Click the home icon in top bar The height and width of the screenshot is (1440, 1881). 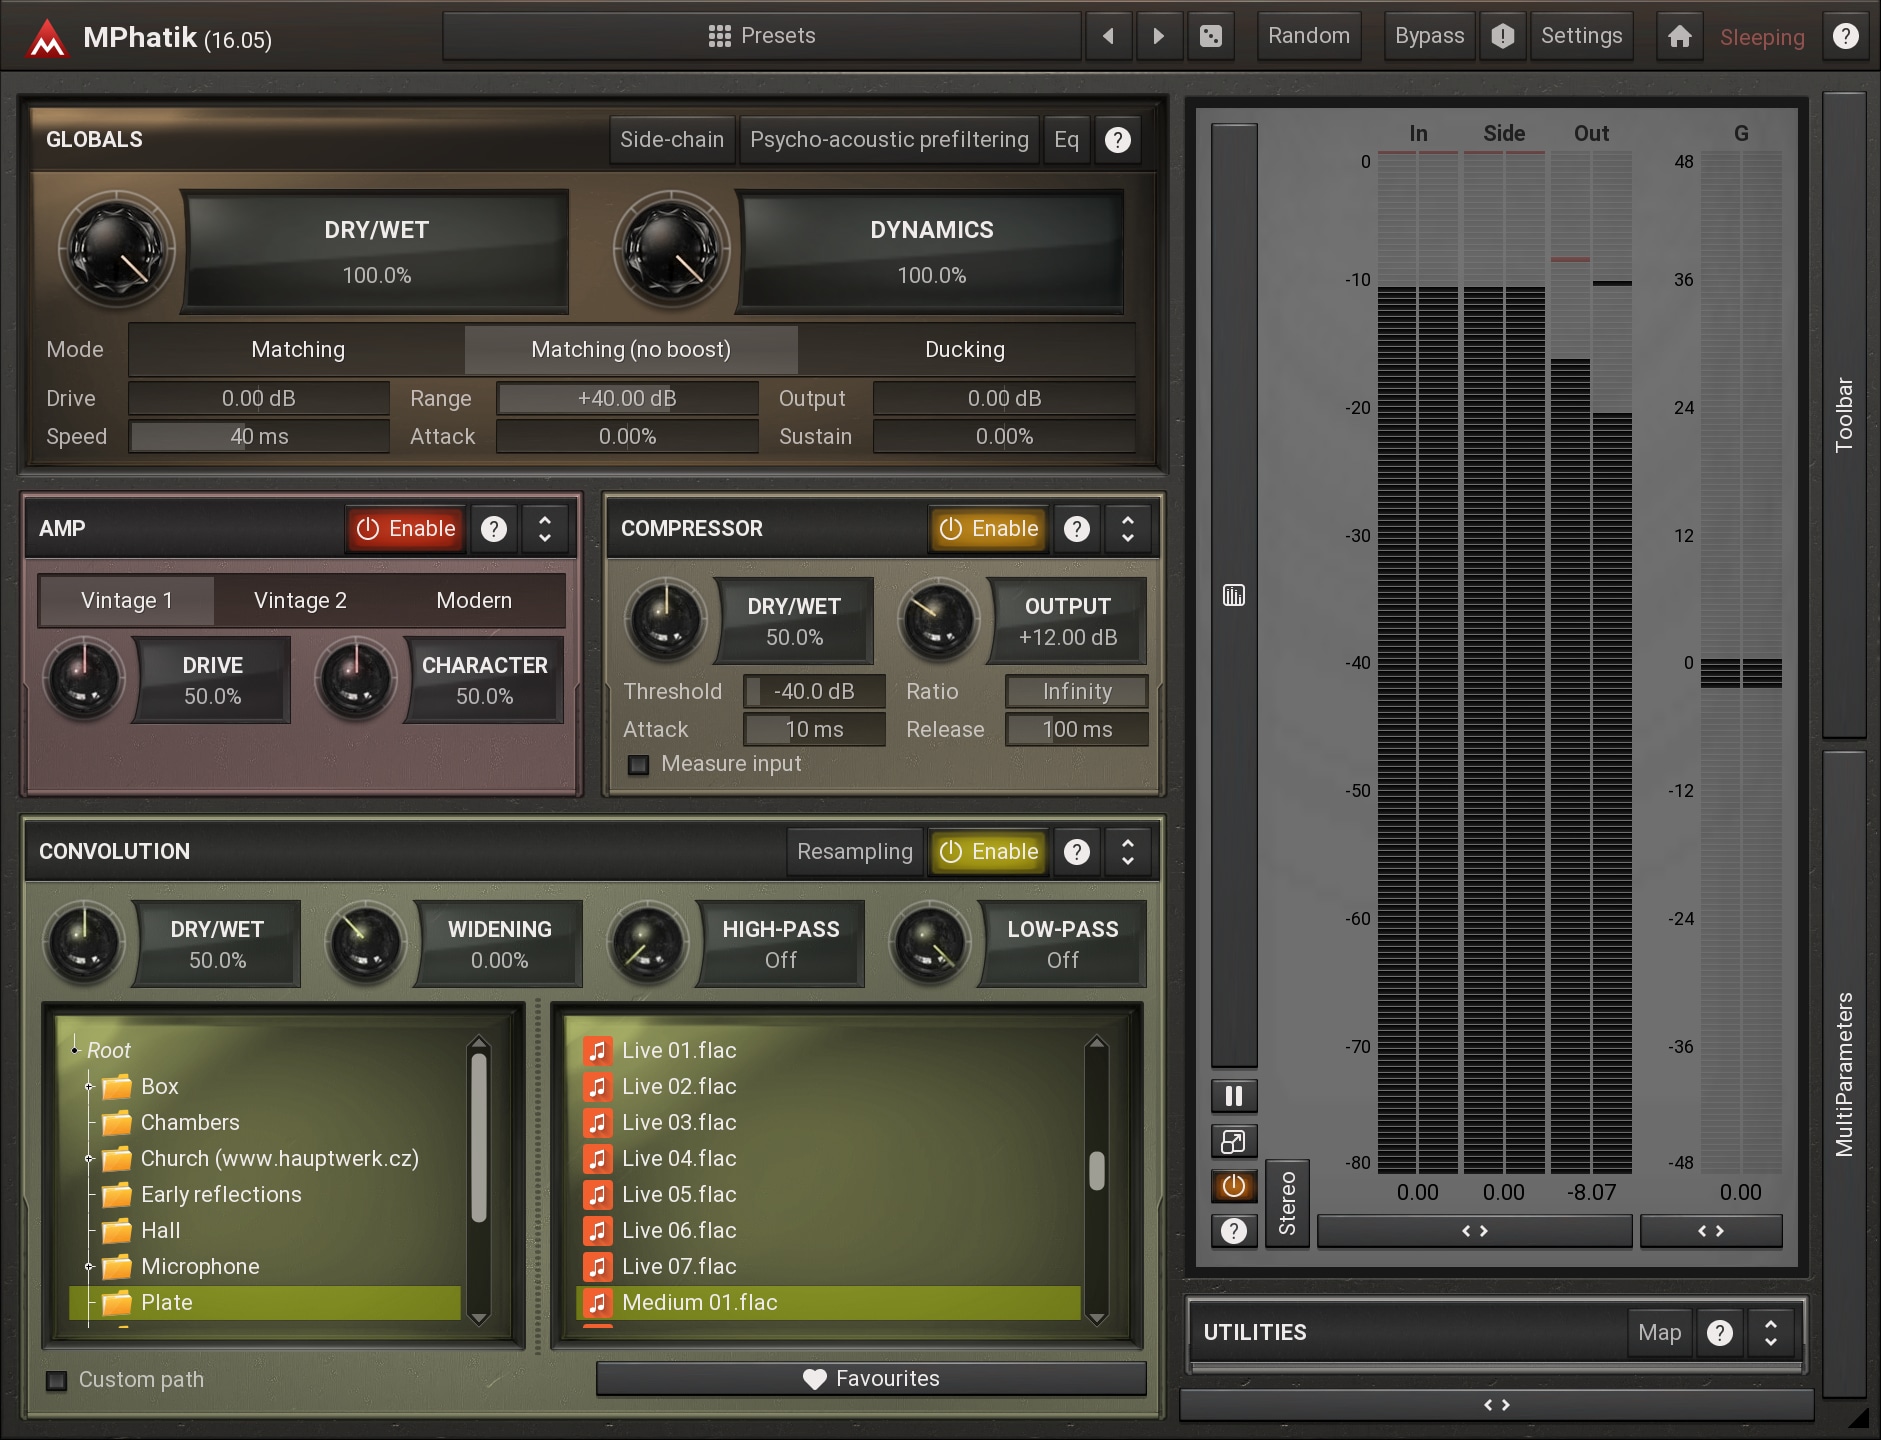(x=1680, y=36)
